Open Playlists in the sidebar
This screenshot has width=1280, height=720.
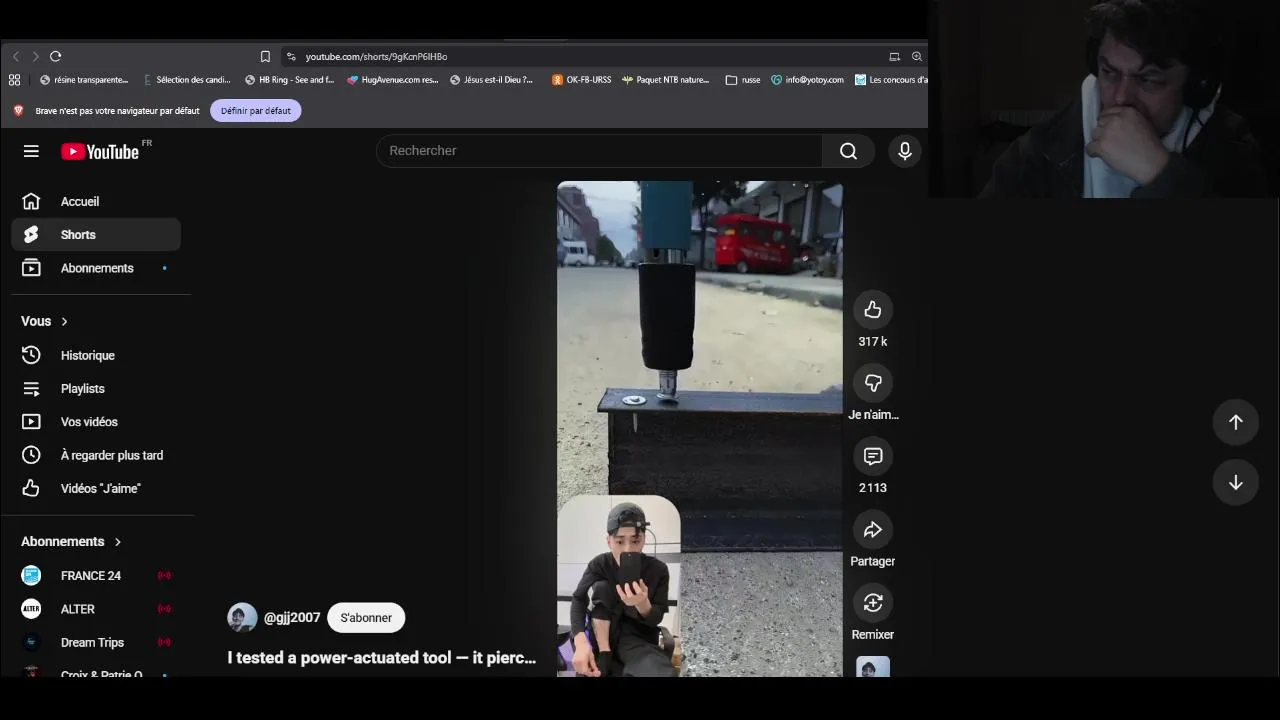point(96,388)
